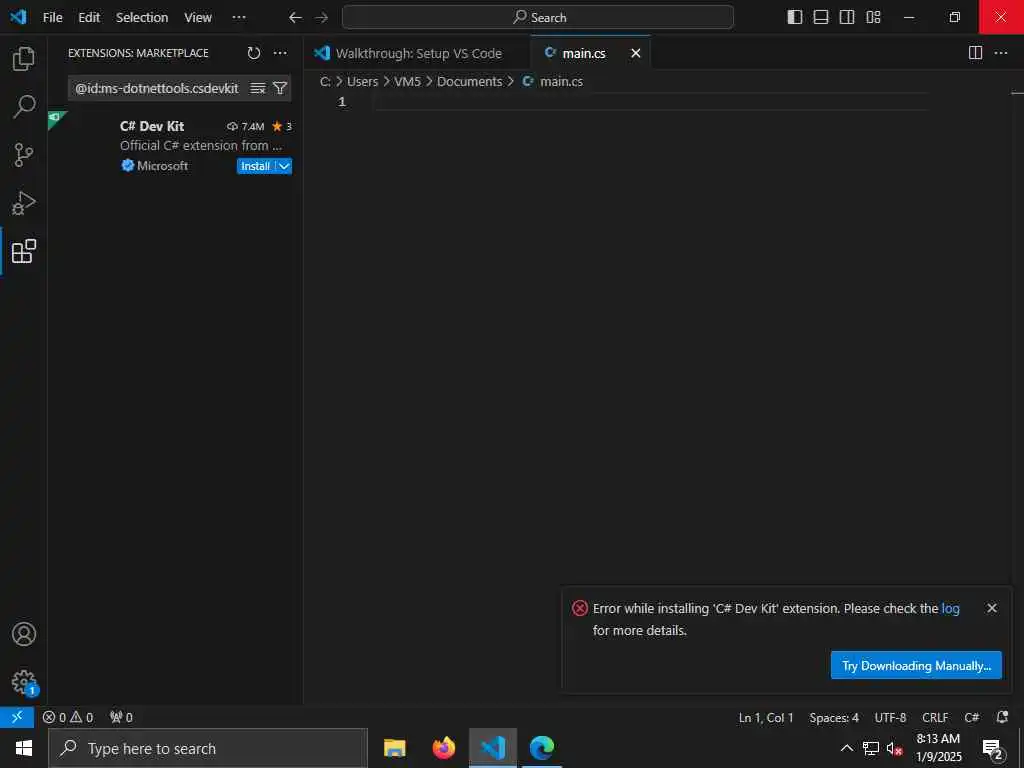Open the View menu
1024x768 pixels.
coord(198,18)
